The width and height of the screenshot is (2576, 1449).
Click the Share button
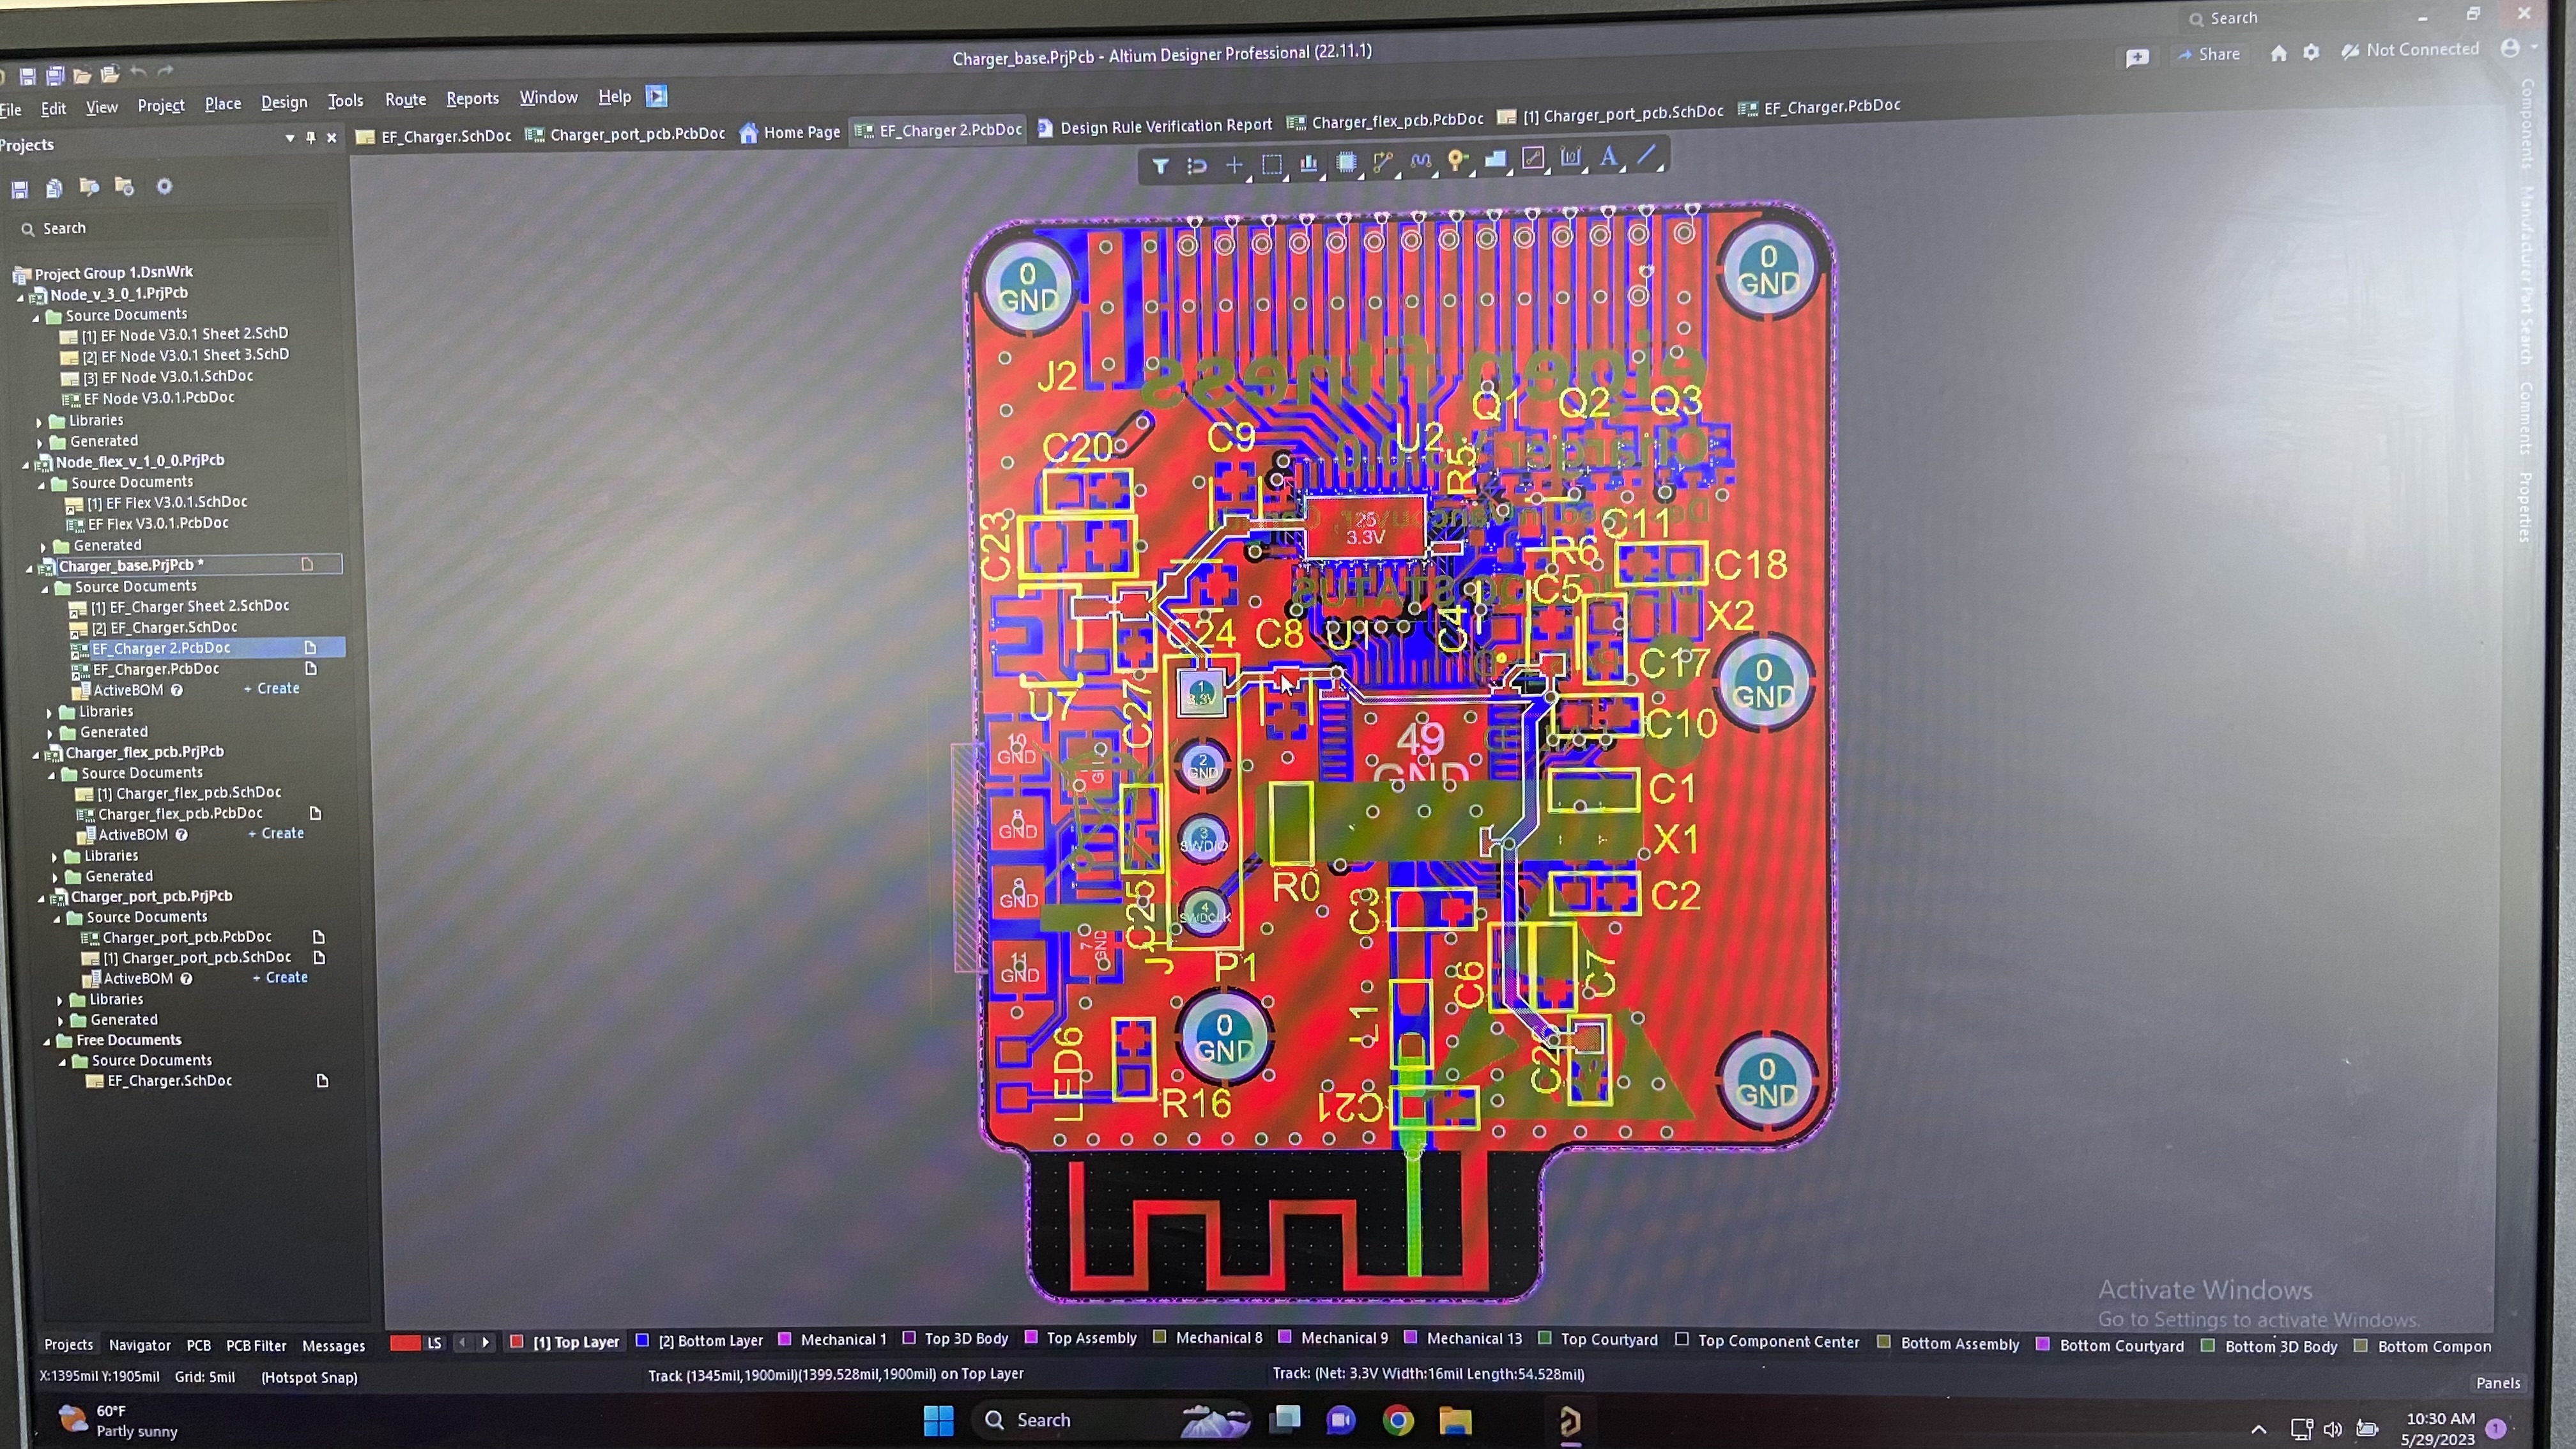(2208, 54)
